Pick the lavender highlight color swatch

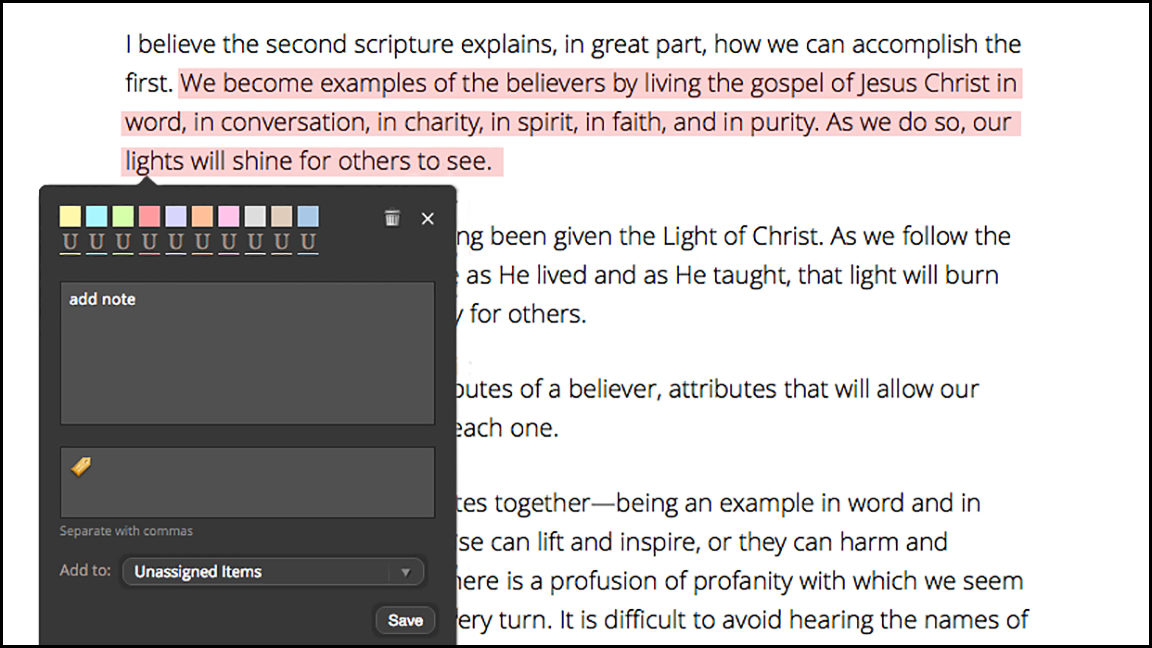pyautogui.click(x=176, y=216)
